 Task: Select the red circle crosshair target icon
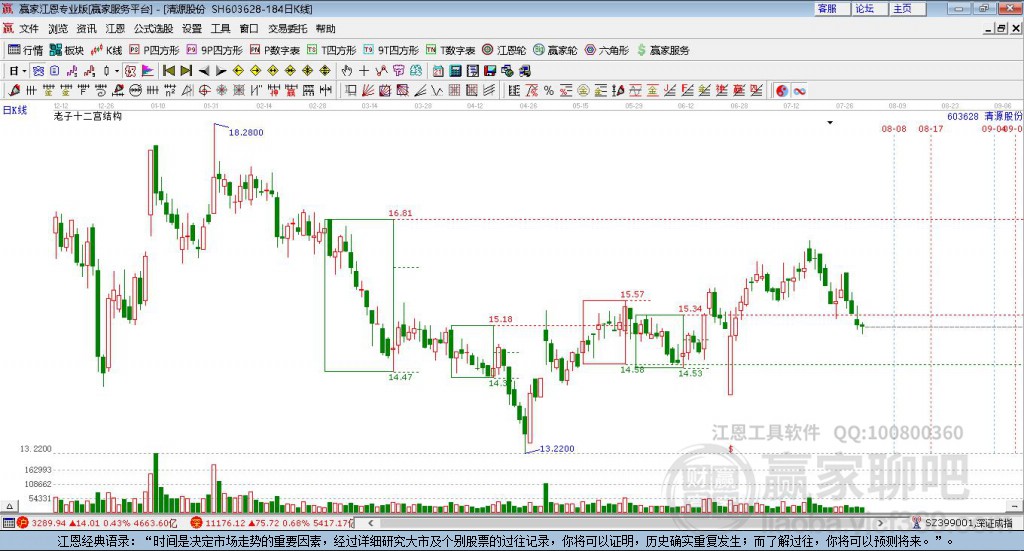(204, 90)
